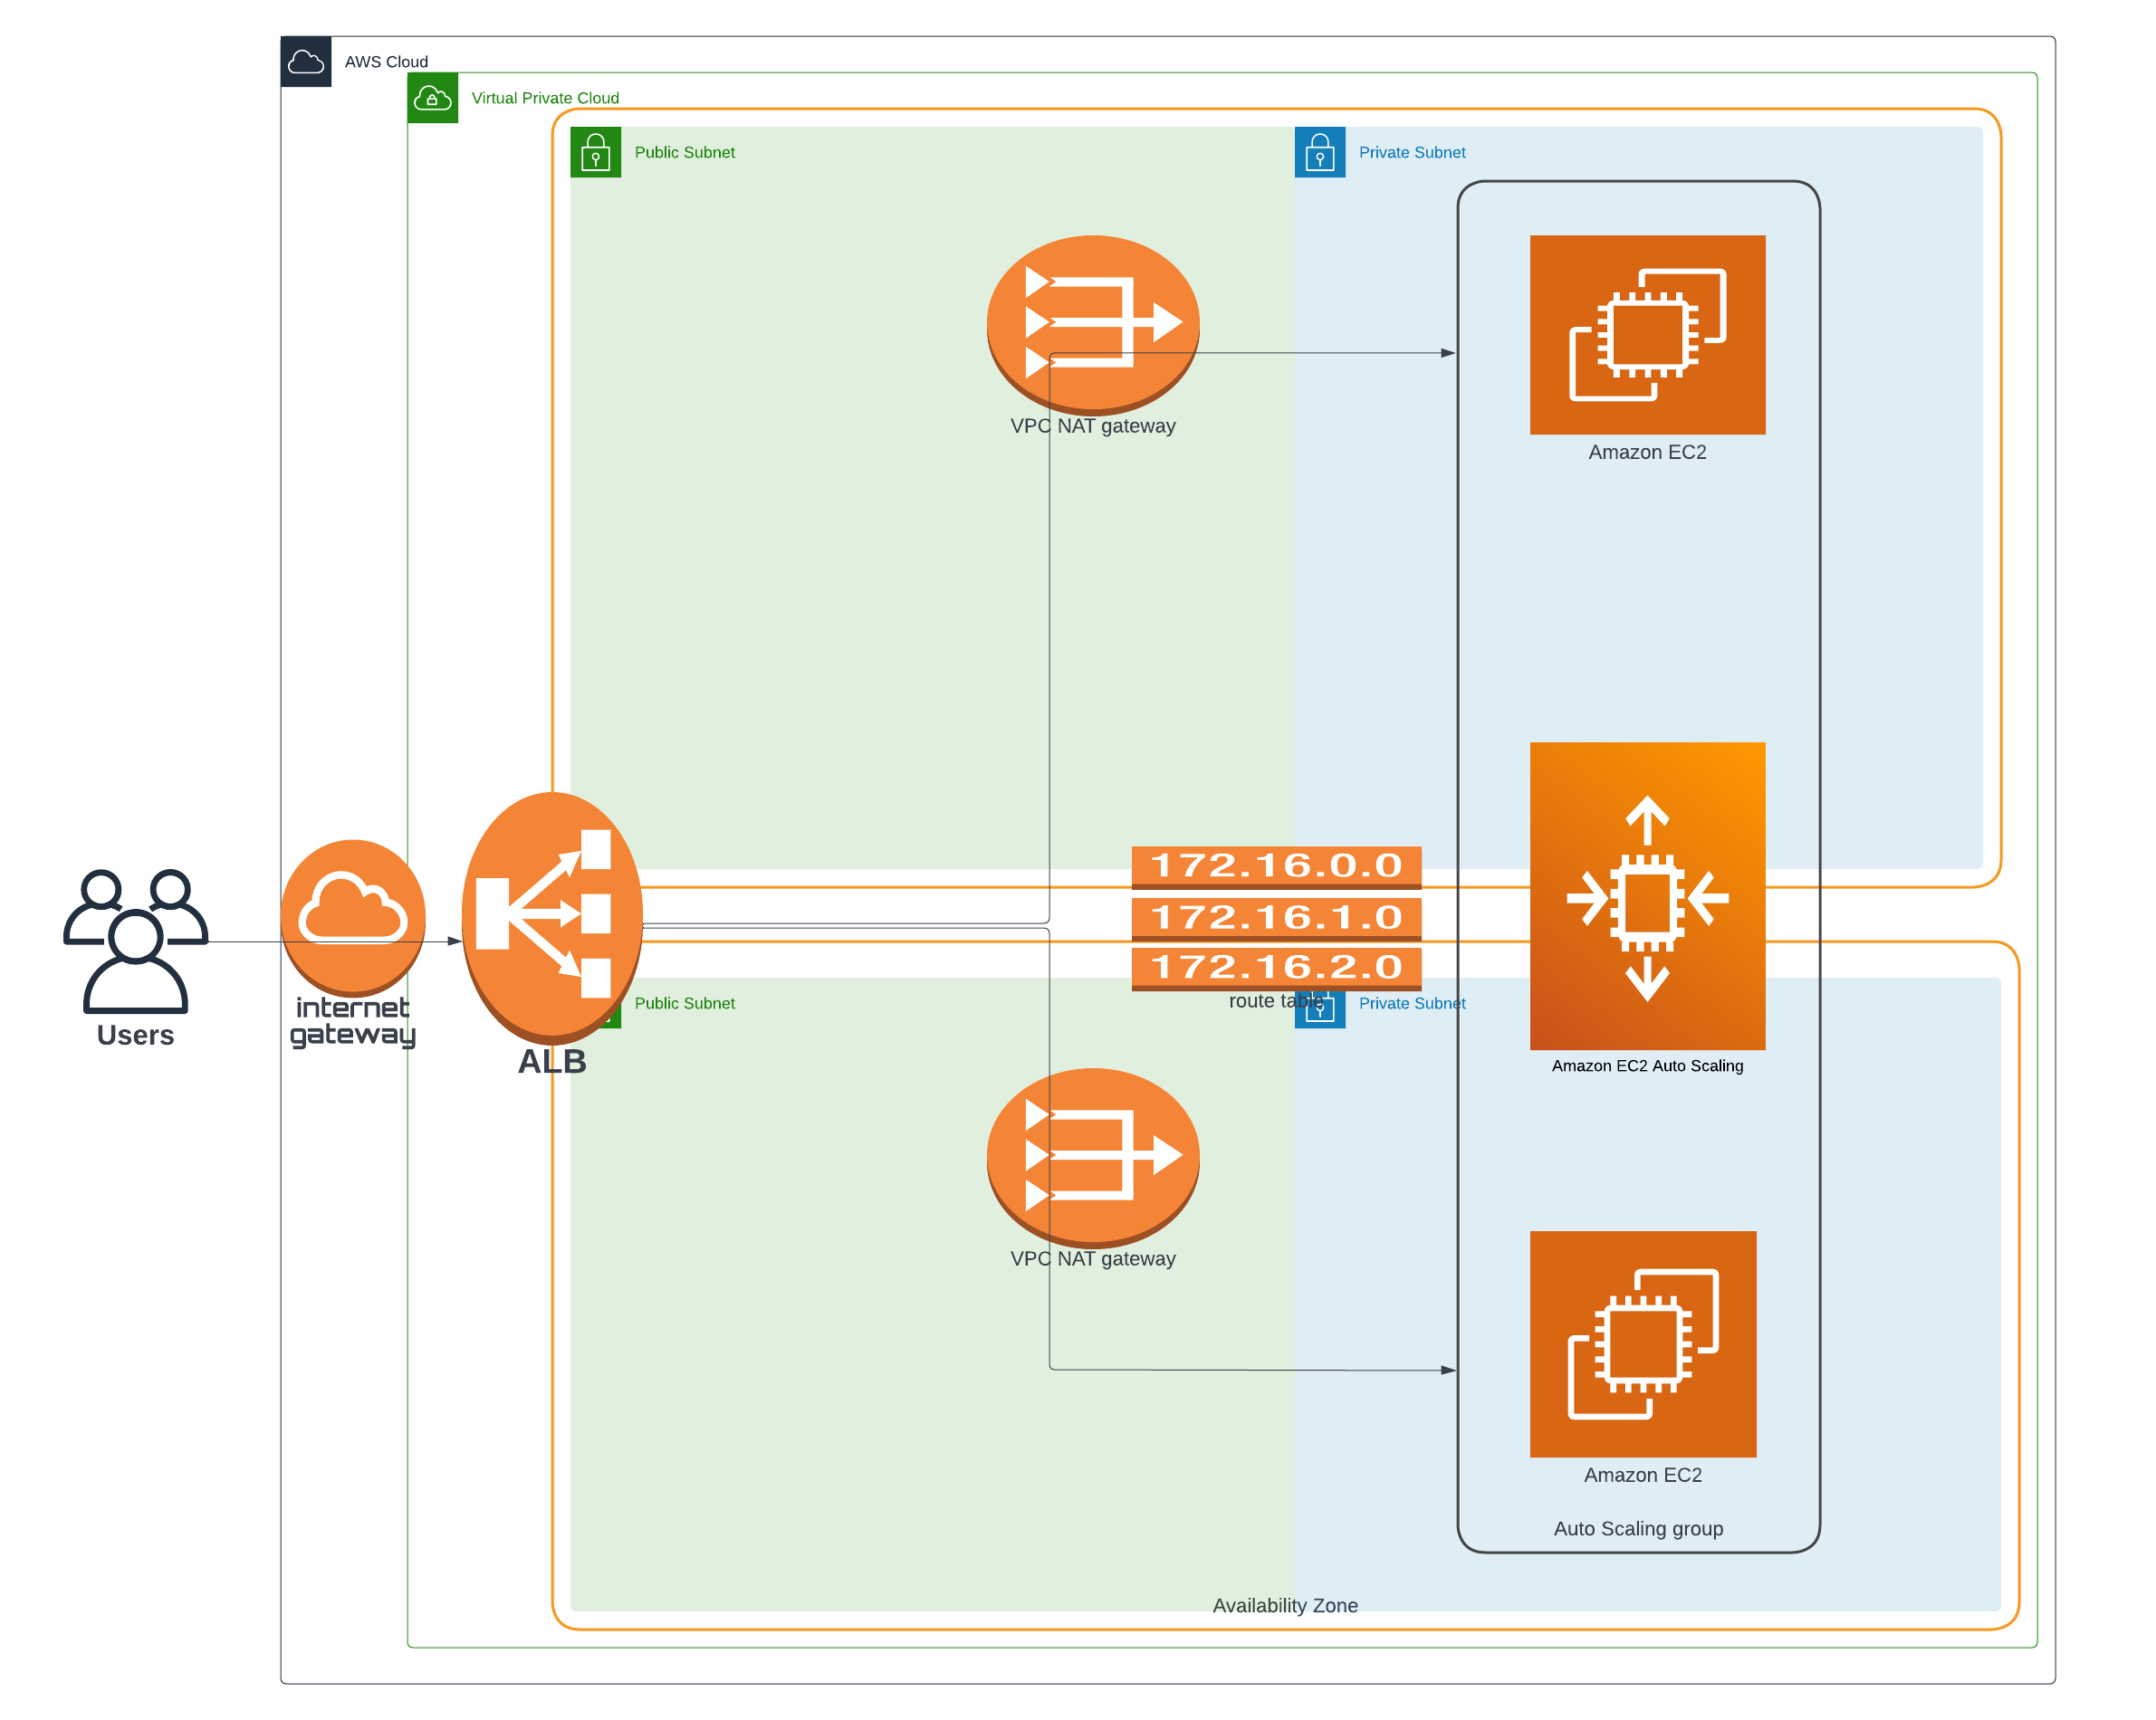Toggle the Private Subnet lock icon lower
The width and height of the screenshot is (2156, 1720).
[1318, 1004]
